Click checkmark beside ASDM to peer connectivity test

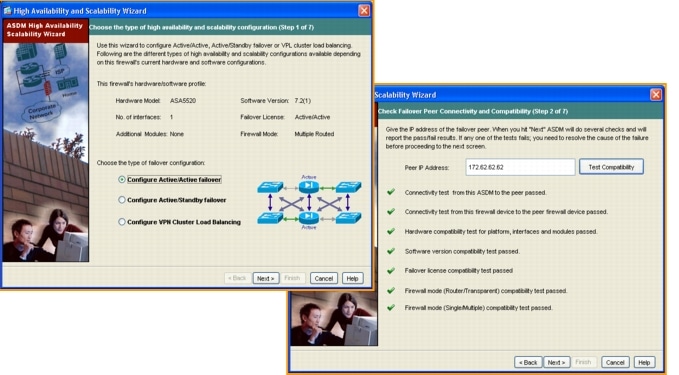[x=391, y=192]
